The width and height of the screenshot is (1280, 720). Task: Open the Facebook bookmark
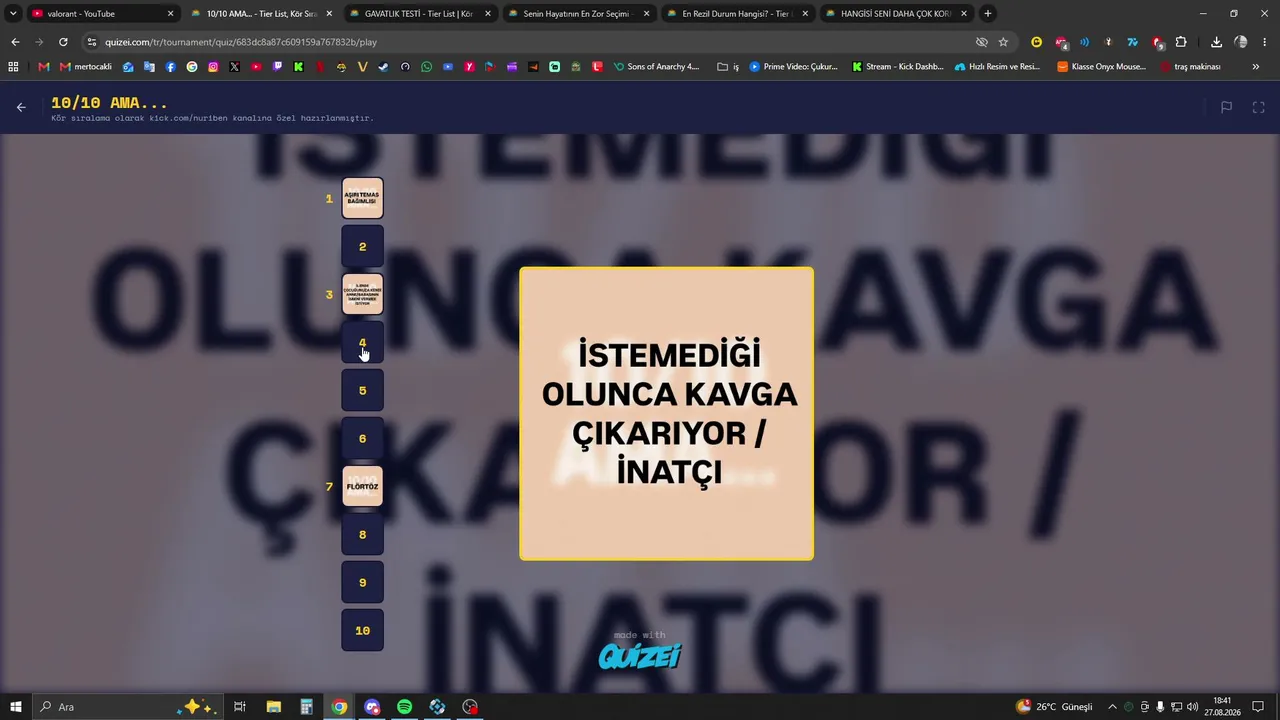170,67
